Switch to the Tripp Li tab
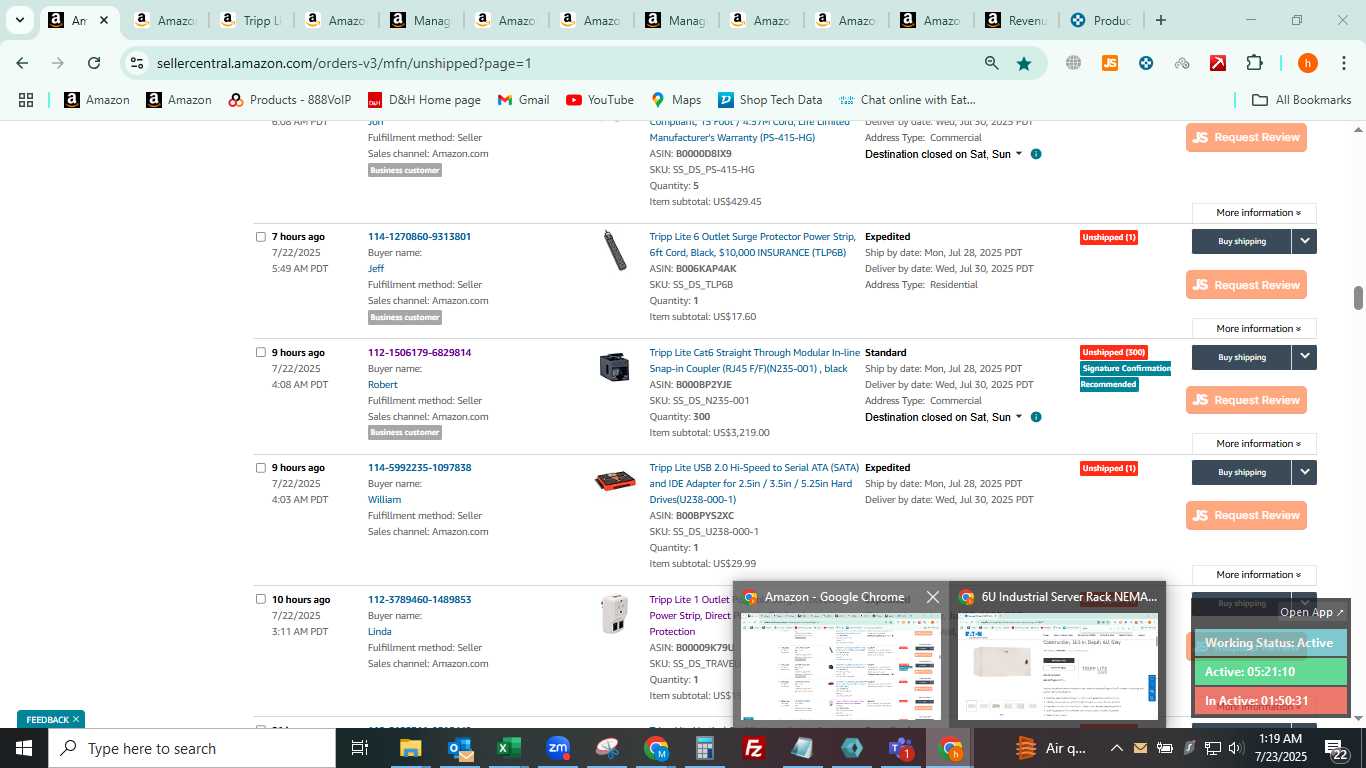Screen dimensions: 1366x768 pyautogui.click(x=250, y=20)
